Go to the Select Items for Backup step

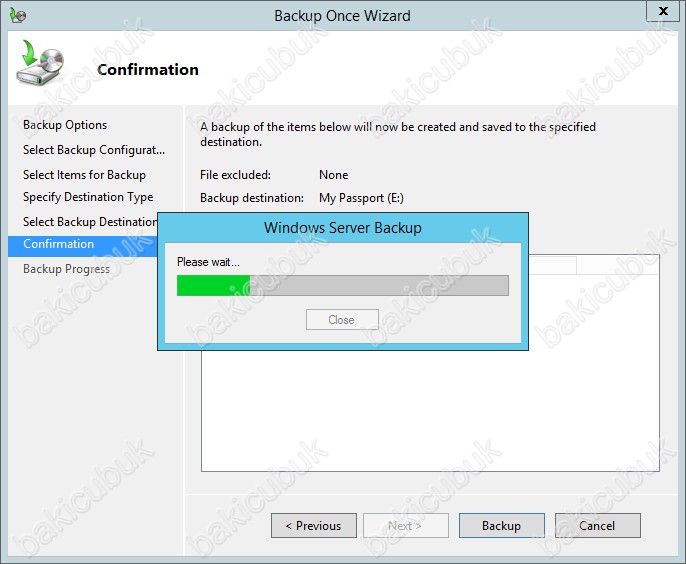pyautogui.click(x=84, y=175)
